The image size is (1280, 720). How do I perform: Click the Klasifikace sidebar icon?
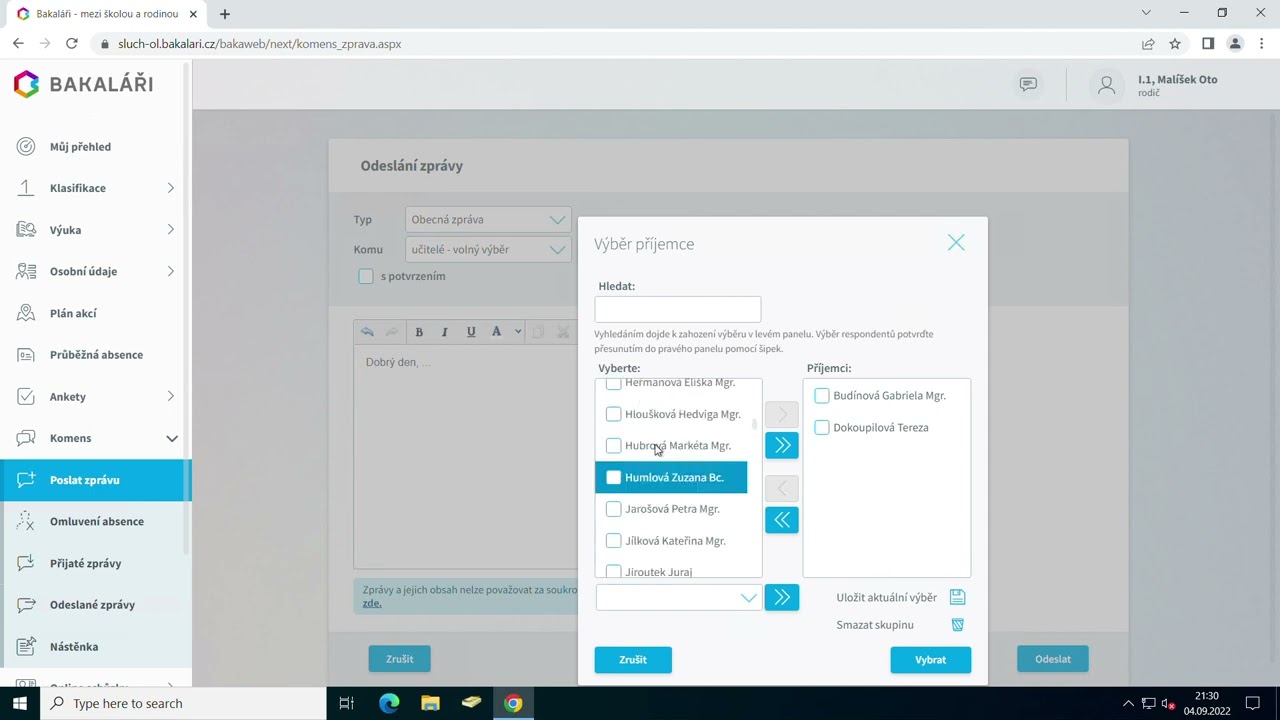point(26,188)
